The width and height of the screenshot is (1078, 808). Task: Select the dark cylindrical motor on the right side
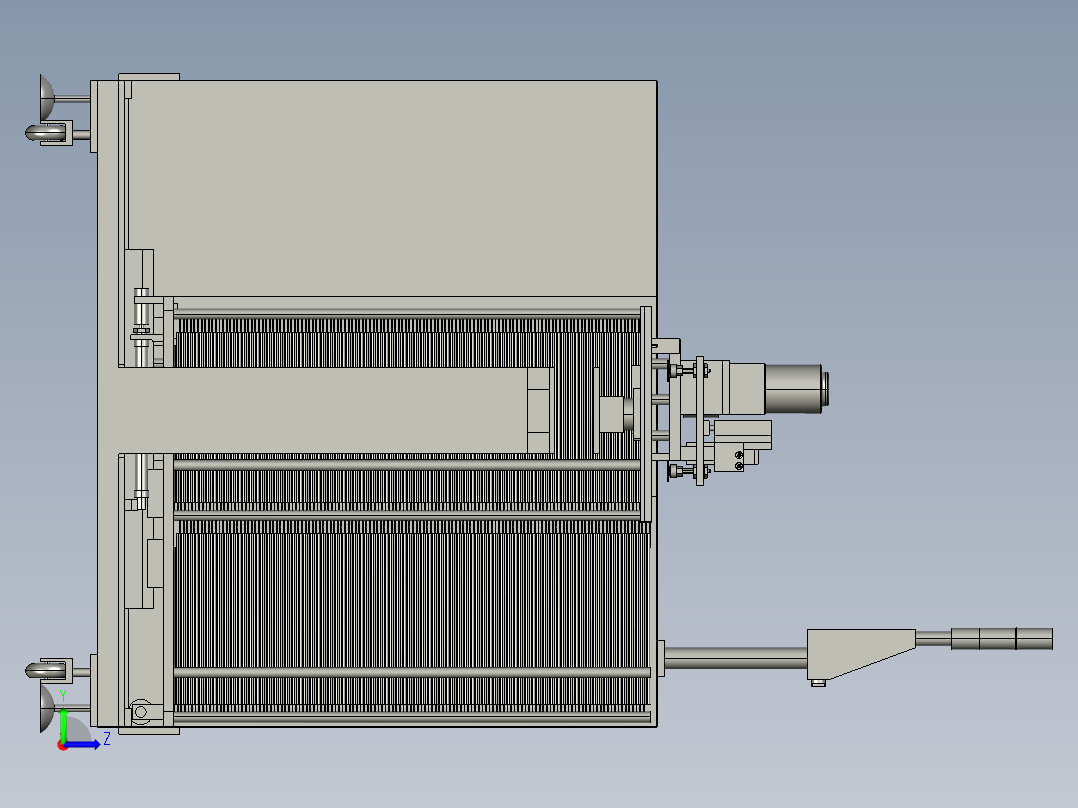point(796,389)
